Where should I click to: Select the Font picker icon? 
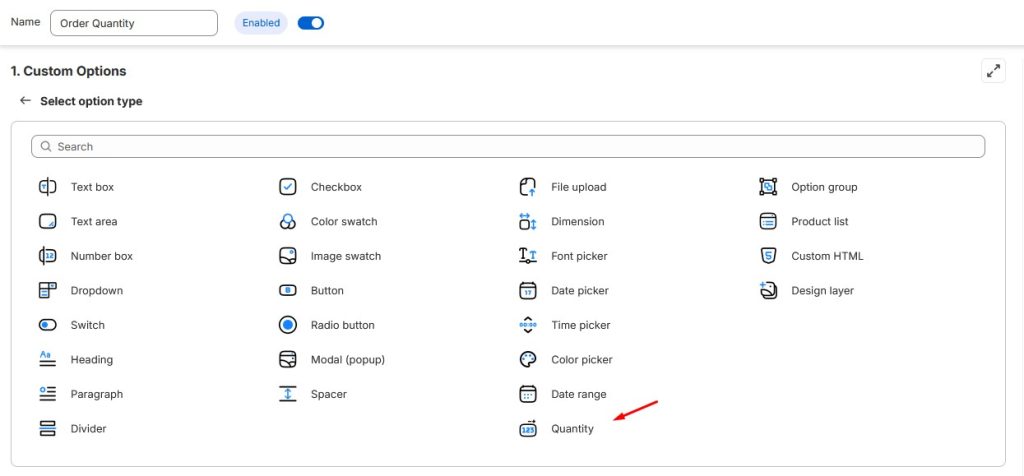click(x=528, y=256)
